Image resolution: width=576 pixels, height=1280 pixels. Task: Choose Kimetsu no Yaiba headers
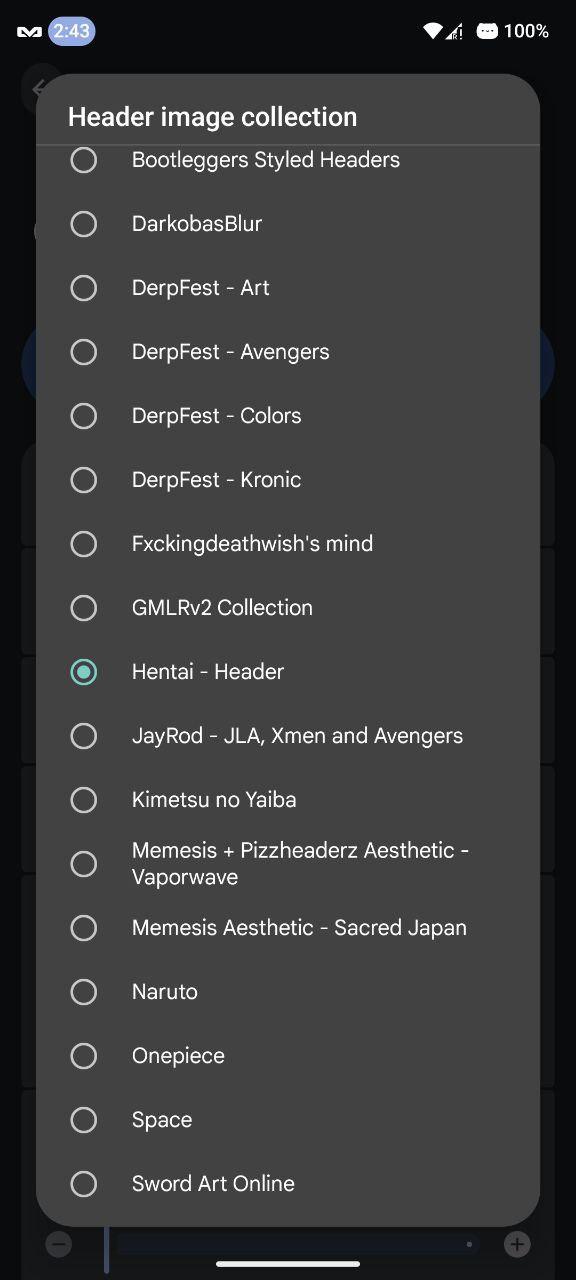click(288, 800)
